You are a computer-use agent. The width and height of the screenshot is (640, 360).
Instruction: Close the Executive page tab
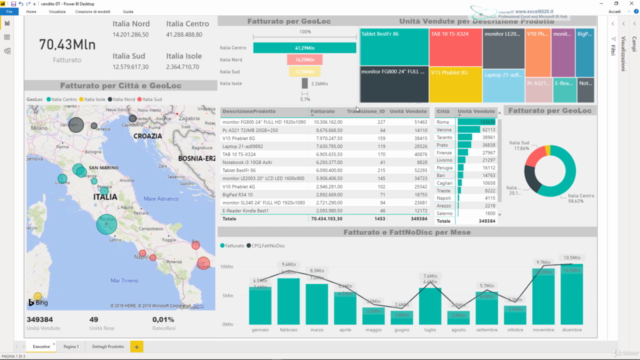point(53,344)
